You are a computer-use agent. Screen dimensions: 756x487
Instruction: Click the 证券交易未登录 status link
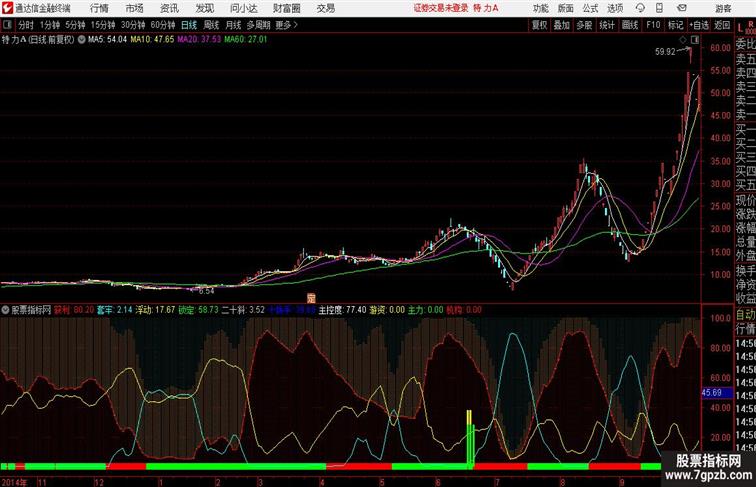[x=441, y=8]
